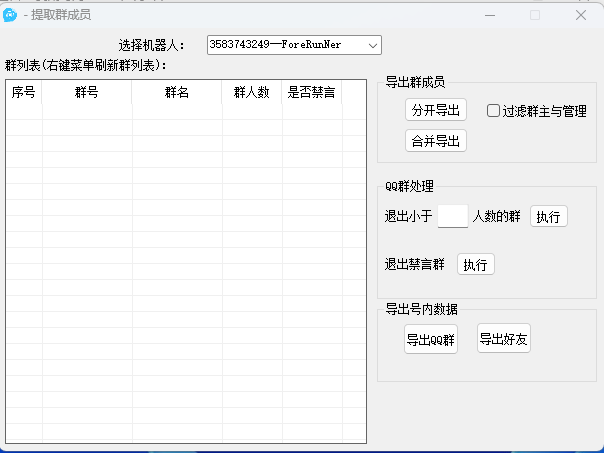The width and height of the screenshot is (604, 453).
Task: Sort list by 群人数 column header
Action: 252,93
